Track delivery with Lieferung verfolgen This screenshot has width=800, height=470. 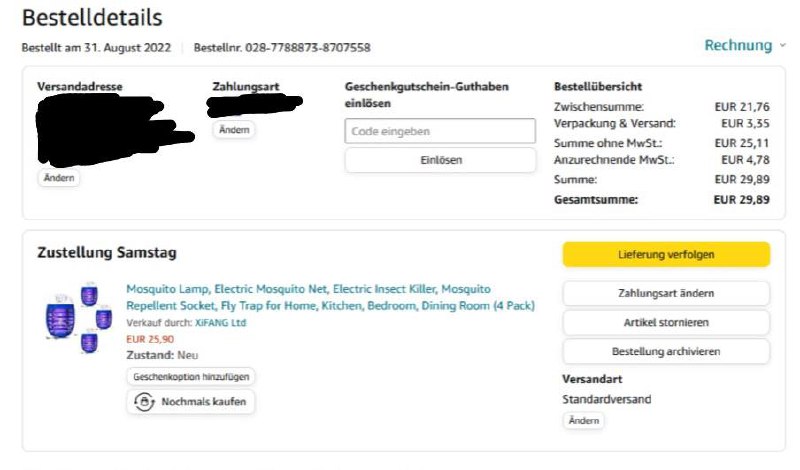666,255
